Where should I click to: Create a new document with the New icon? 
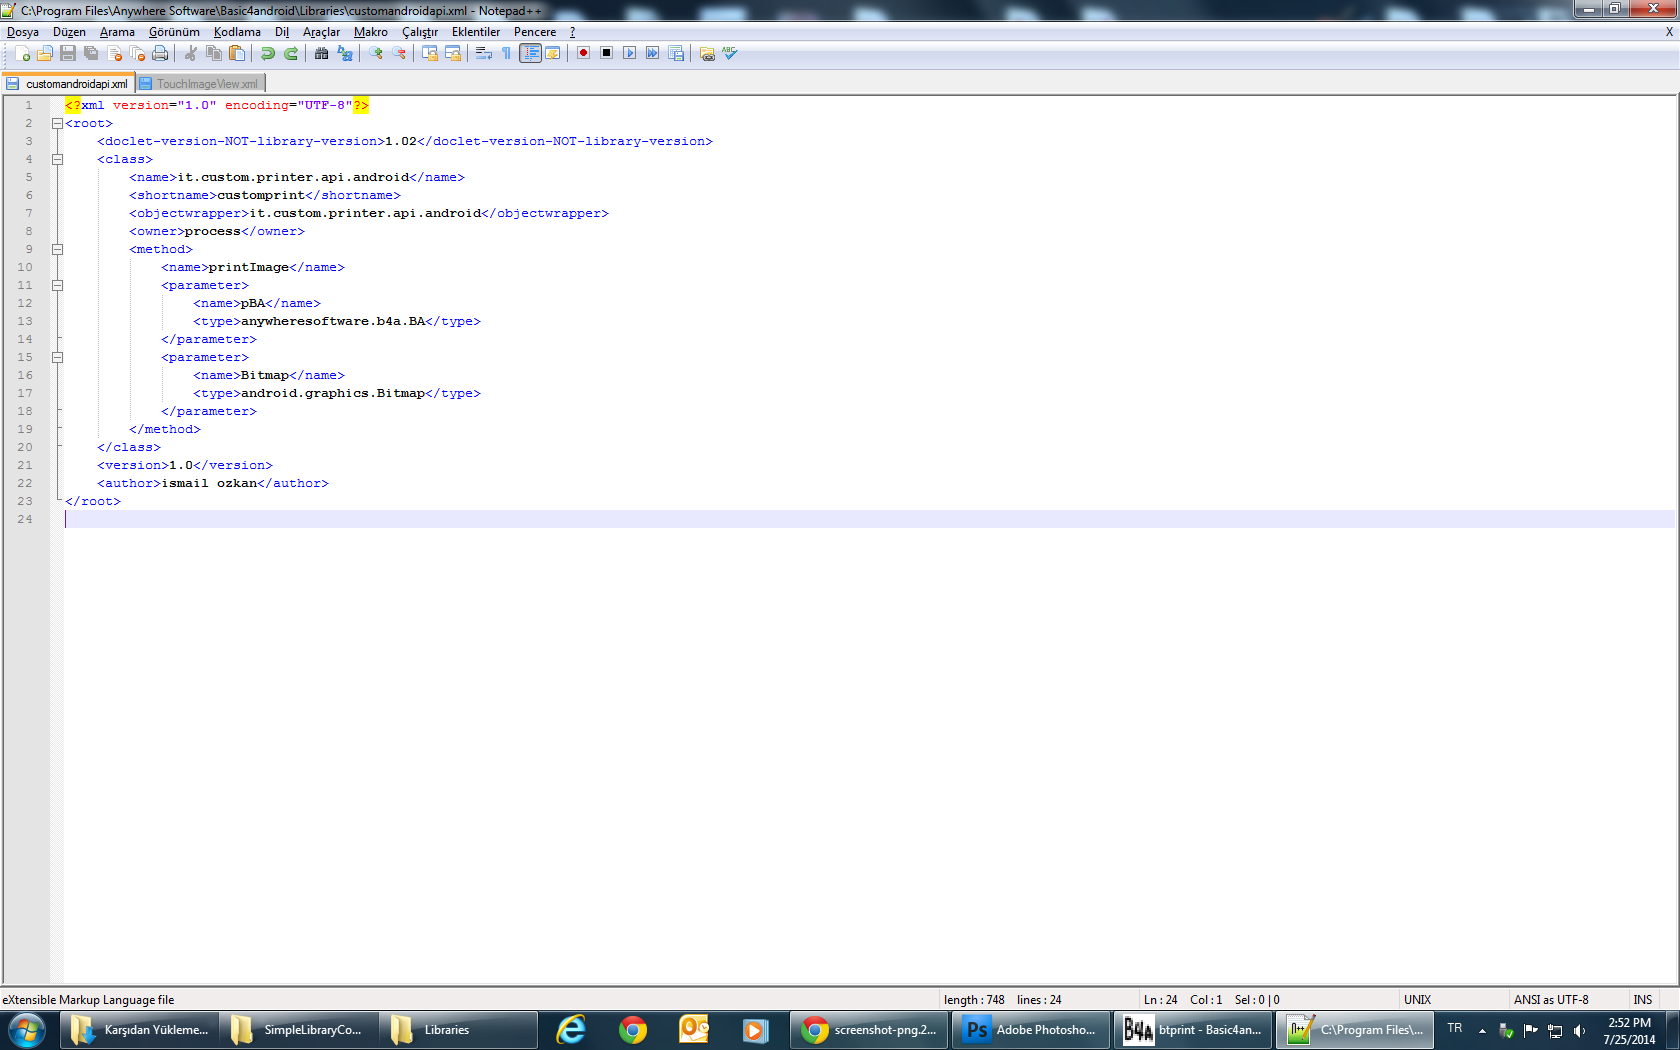tap(22, 53)
